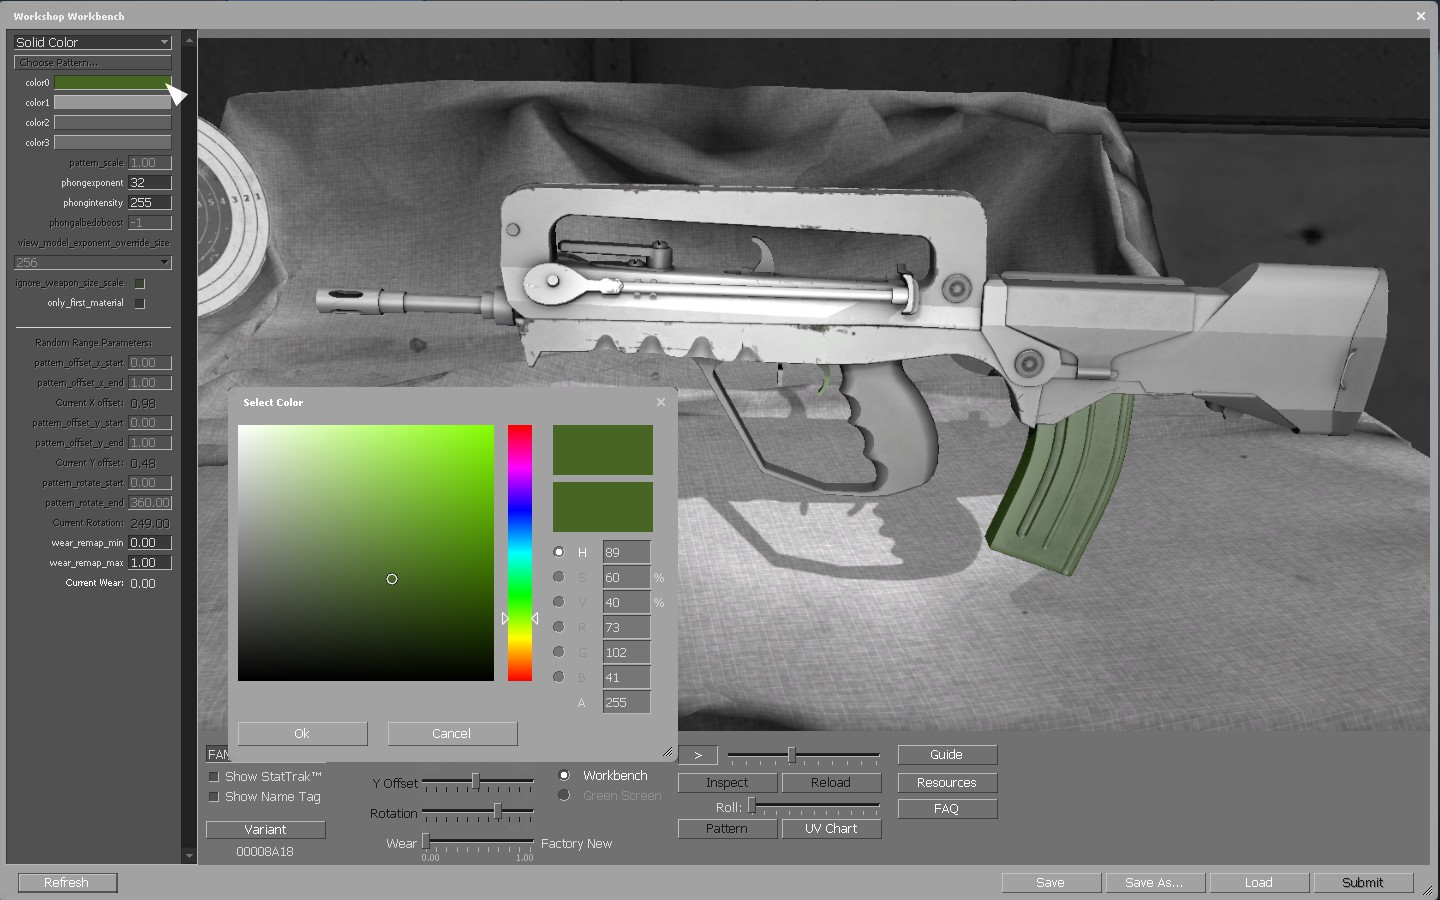Select the V value radio button
Image resolution: width=1440 pixels, height=900 pixels.
559,602
